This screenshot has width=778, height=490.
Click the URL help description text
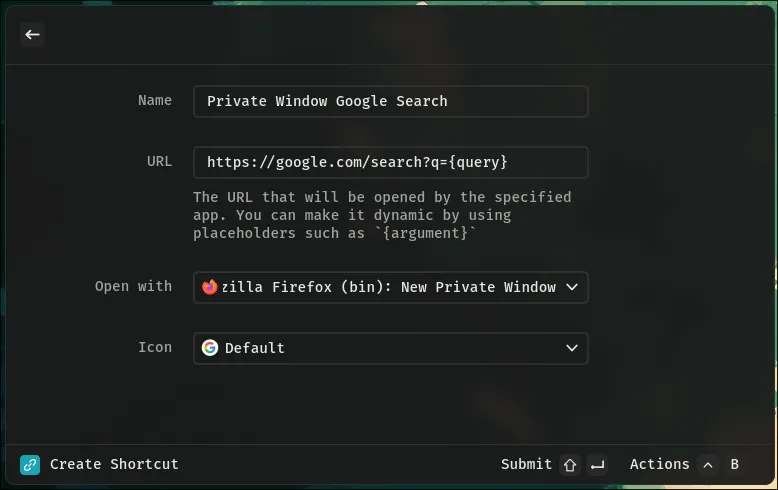click(382, 215)
